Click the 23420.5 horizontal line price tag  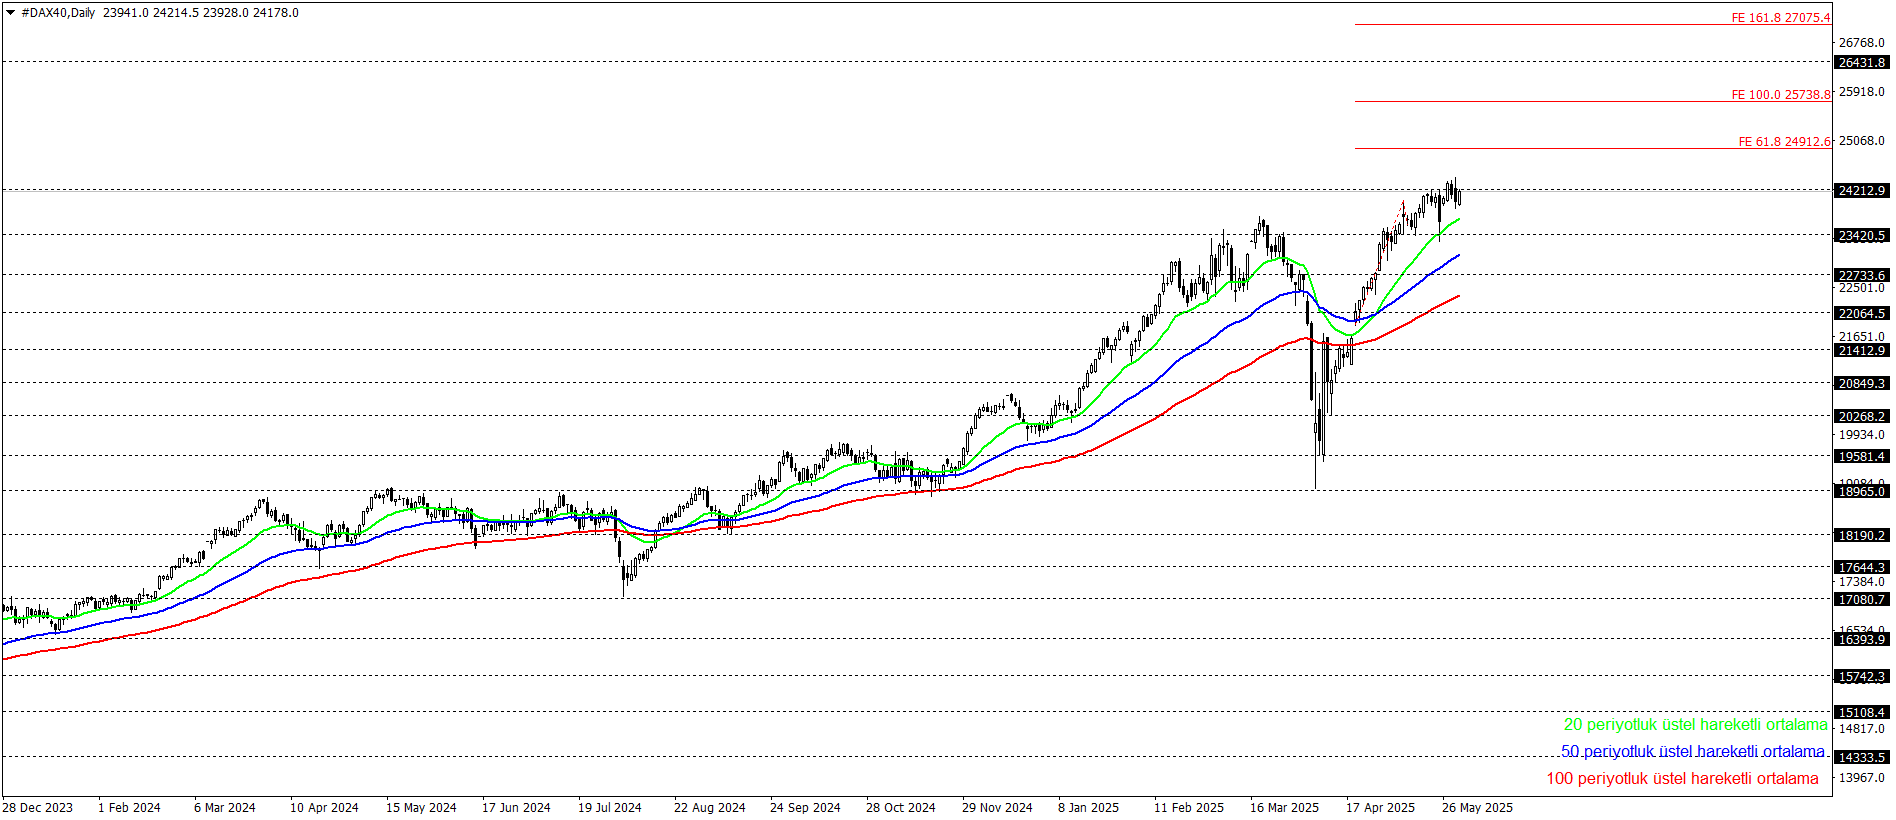coord(1862,236)
